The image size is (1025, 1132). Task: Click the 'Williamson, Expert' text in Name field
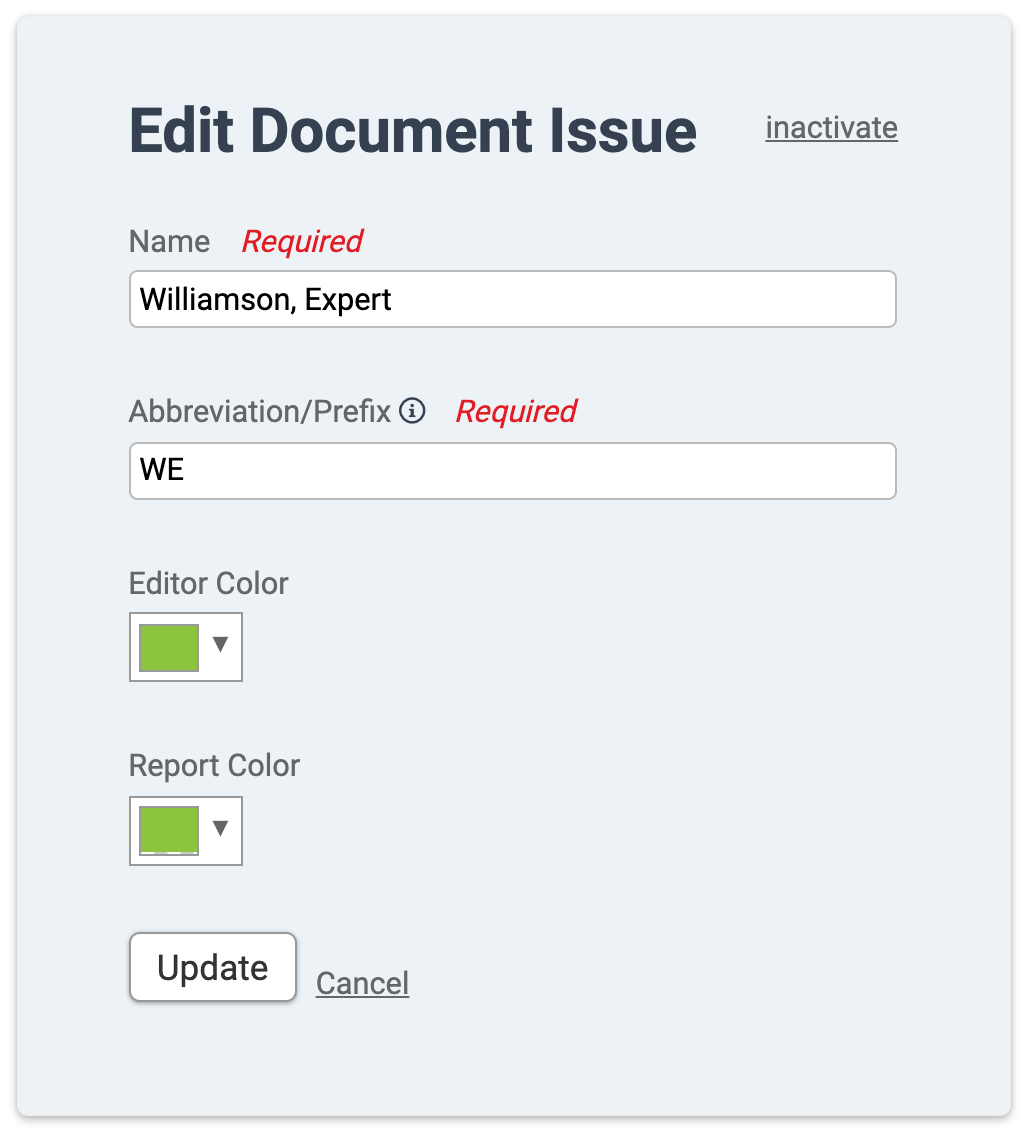click(266, 300)
